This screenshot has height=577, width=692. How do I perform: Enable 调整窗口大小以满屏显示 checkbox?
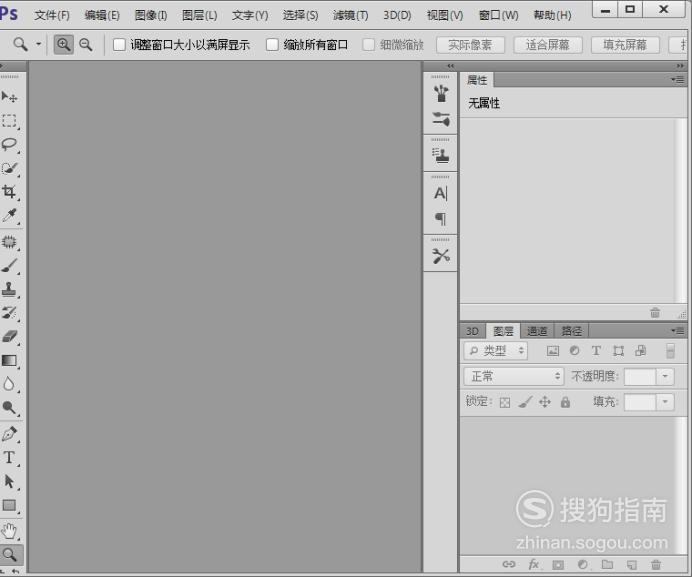[119, 45]
